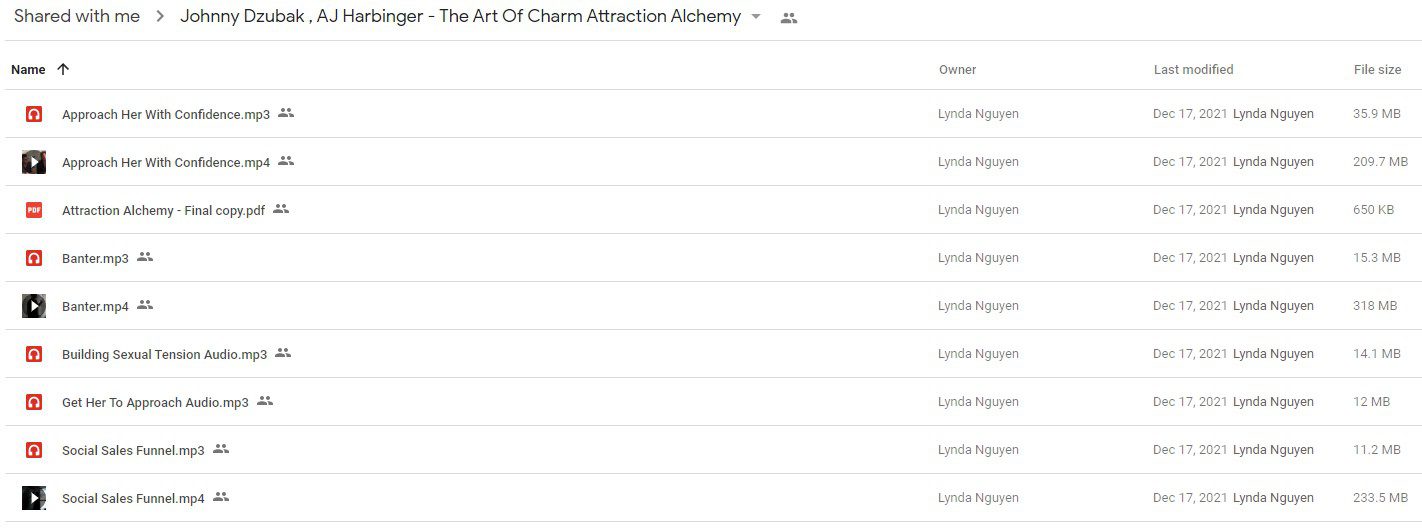
Task: Open the Banter.mp4 video thumbnail
Action: point(34,306)
